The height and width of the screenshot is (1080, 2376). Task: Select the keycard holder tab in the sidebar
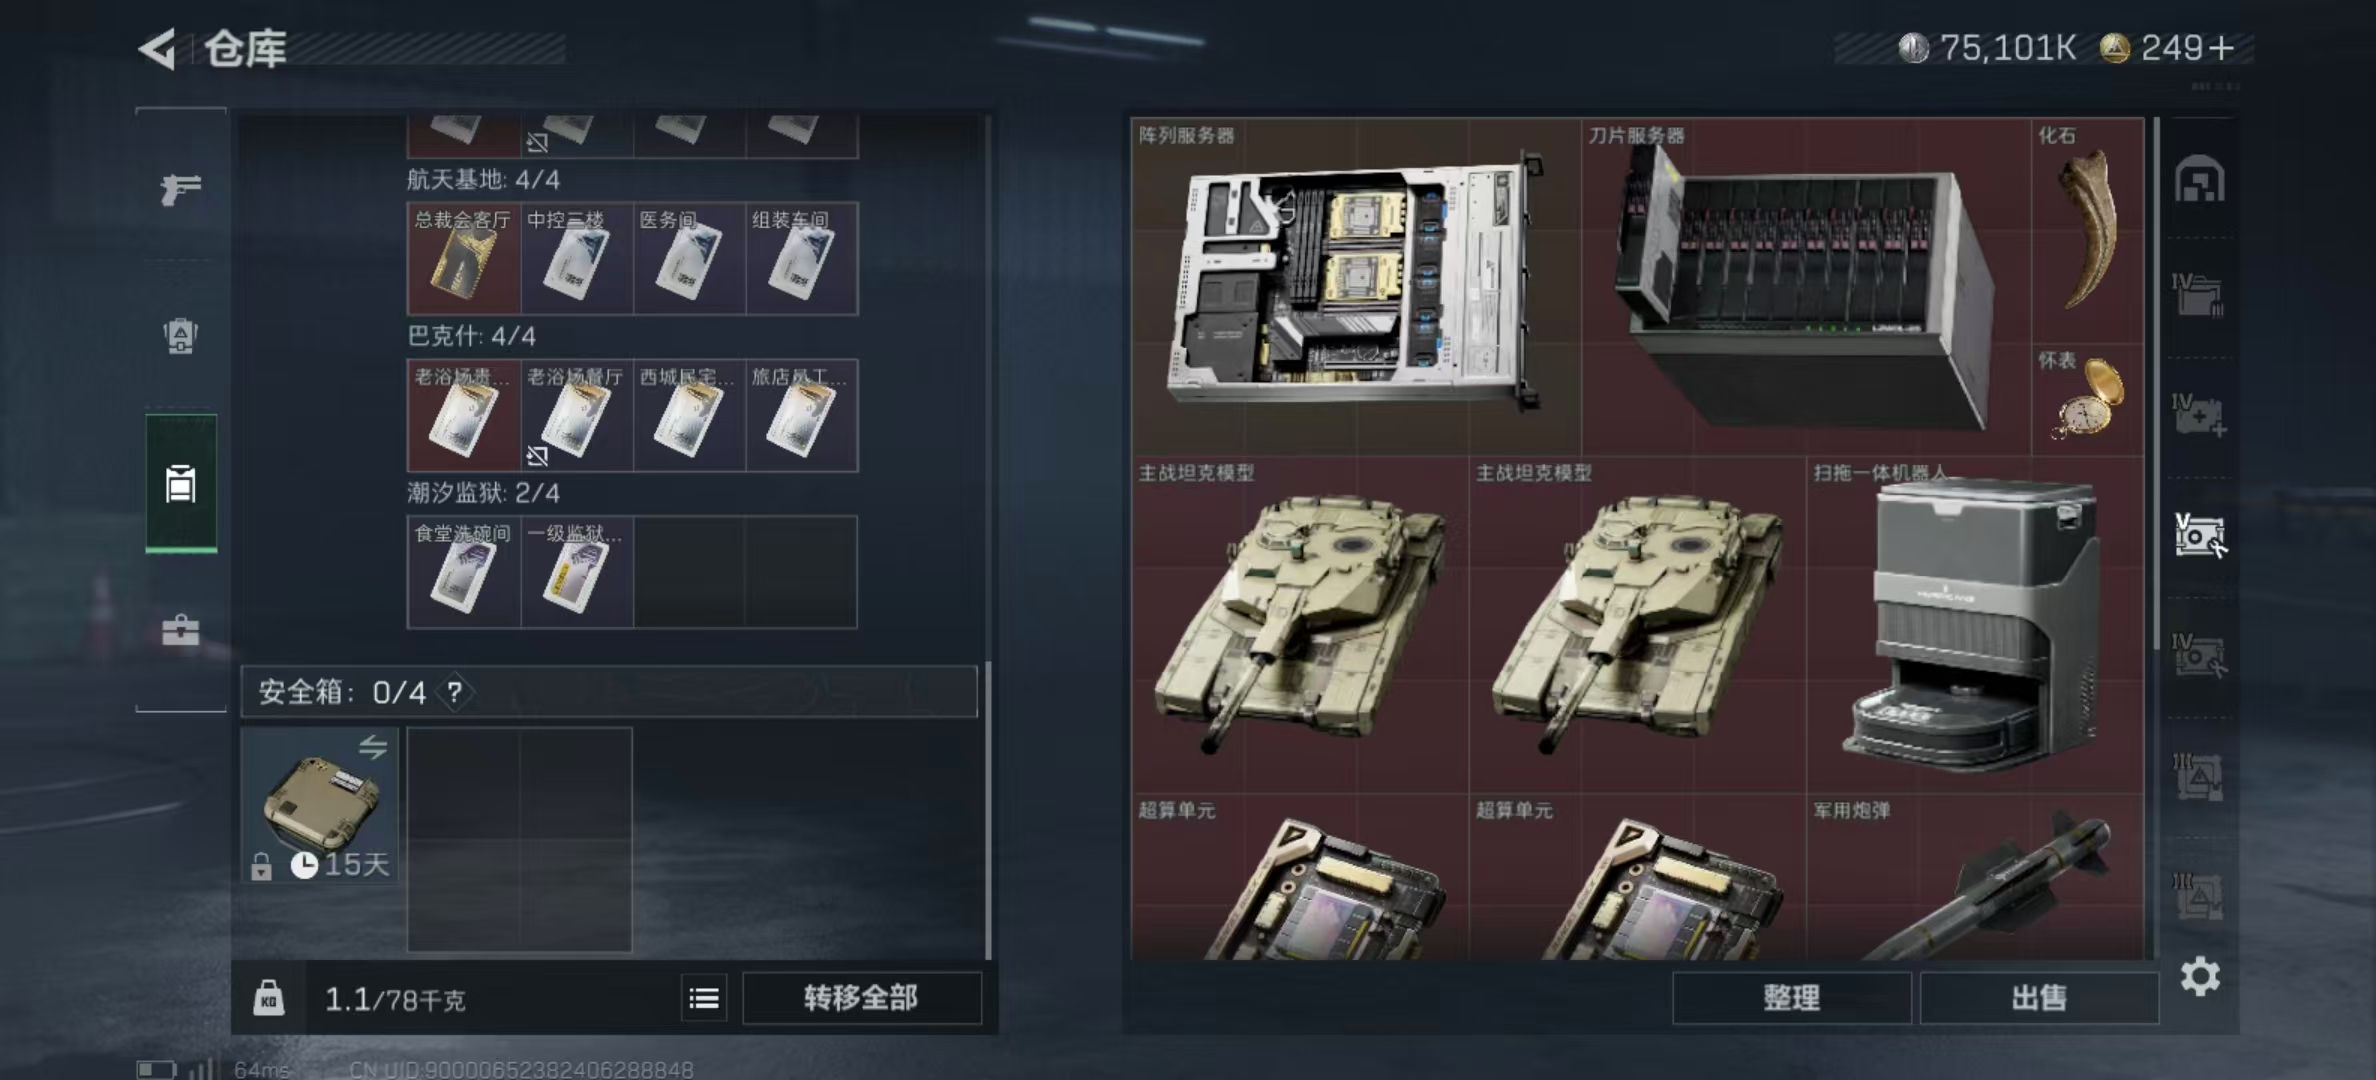click(x=181, y=484)
